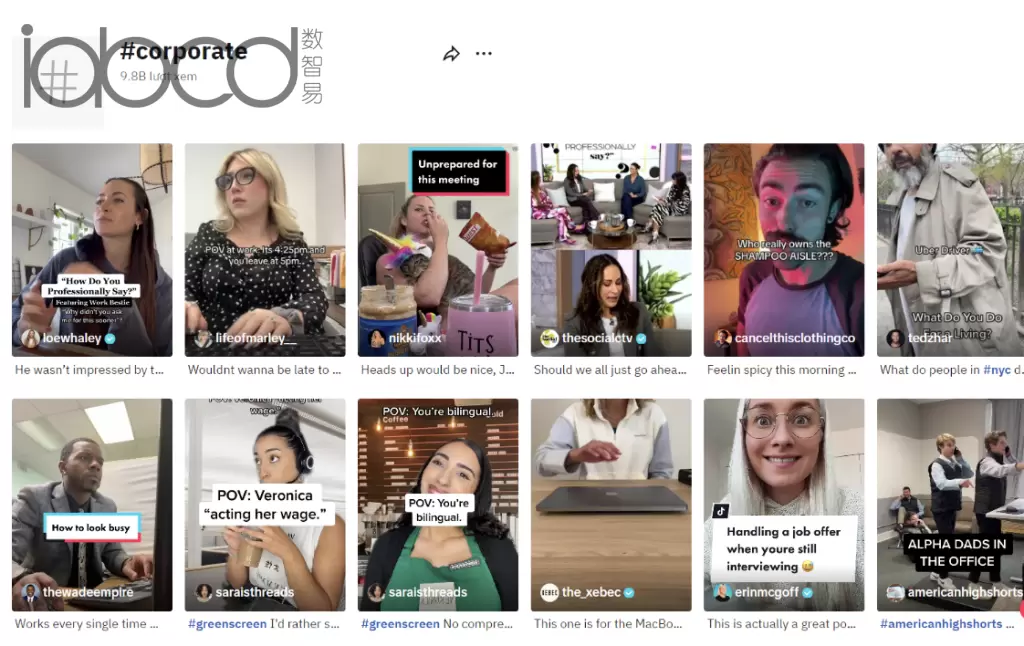
Task: Play the "POV: You're bilingual" video
Action: tap(438, 505)
